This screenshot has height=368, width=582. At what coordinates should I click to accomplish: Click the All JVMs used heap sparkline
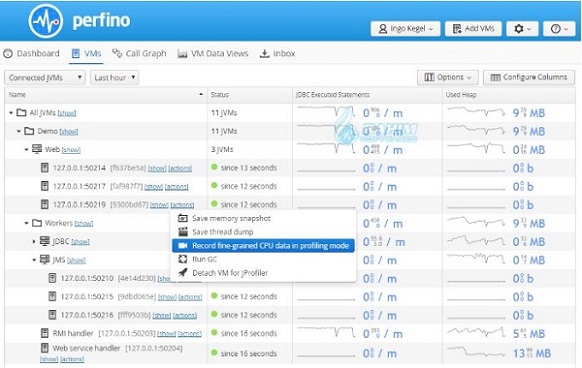point(476,112)
